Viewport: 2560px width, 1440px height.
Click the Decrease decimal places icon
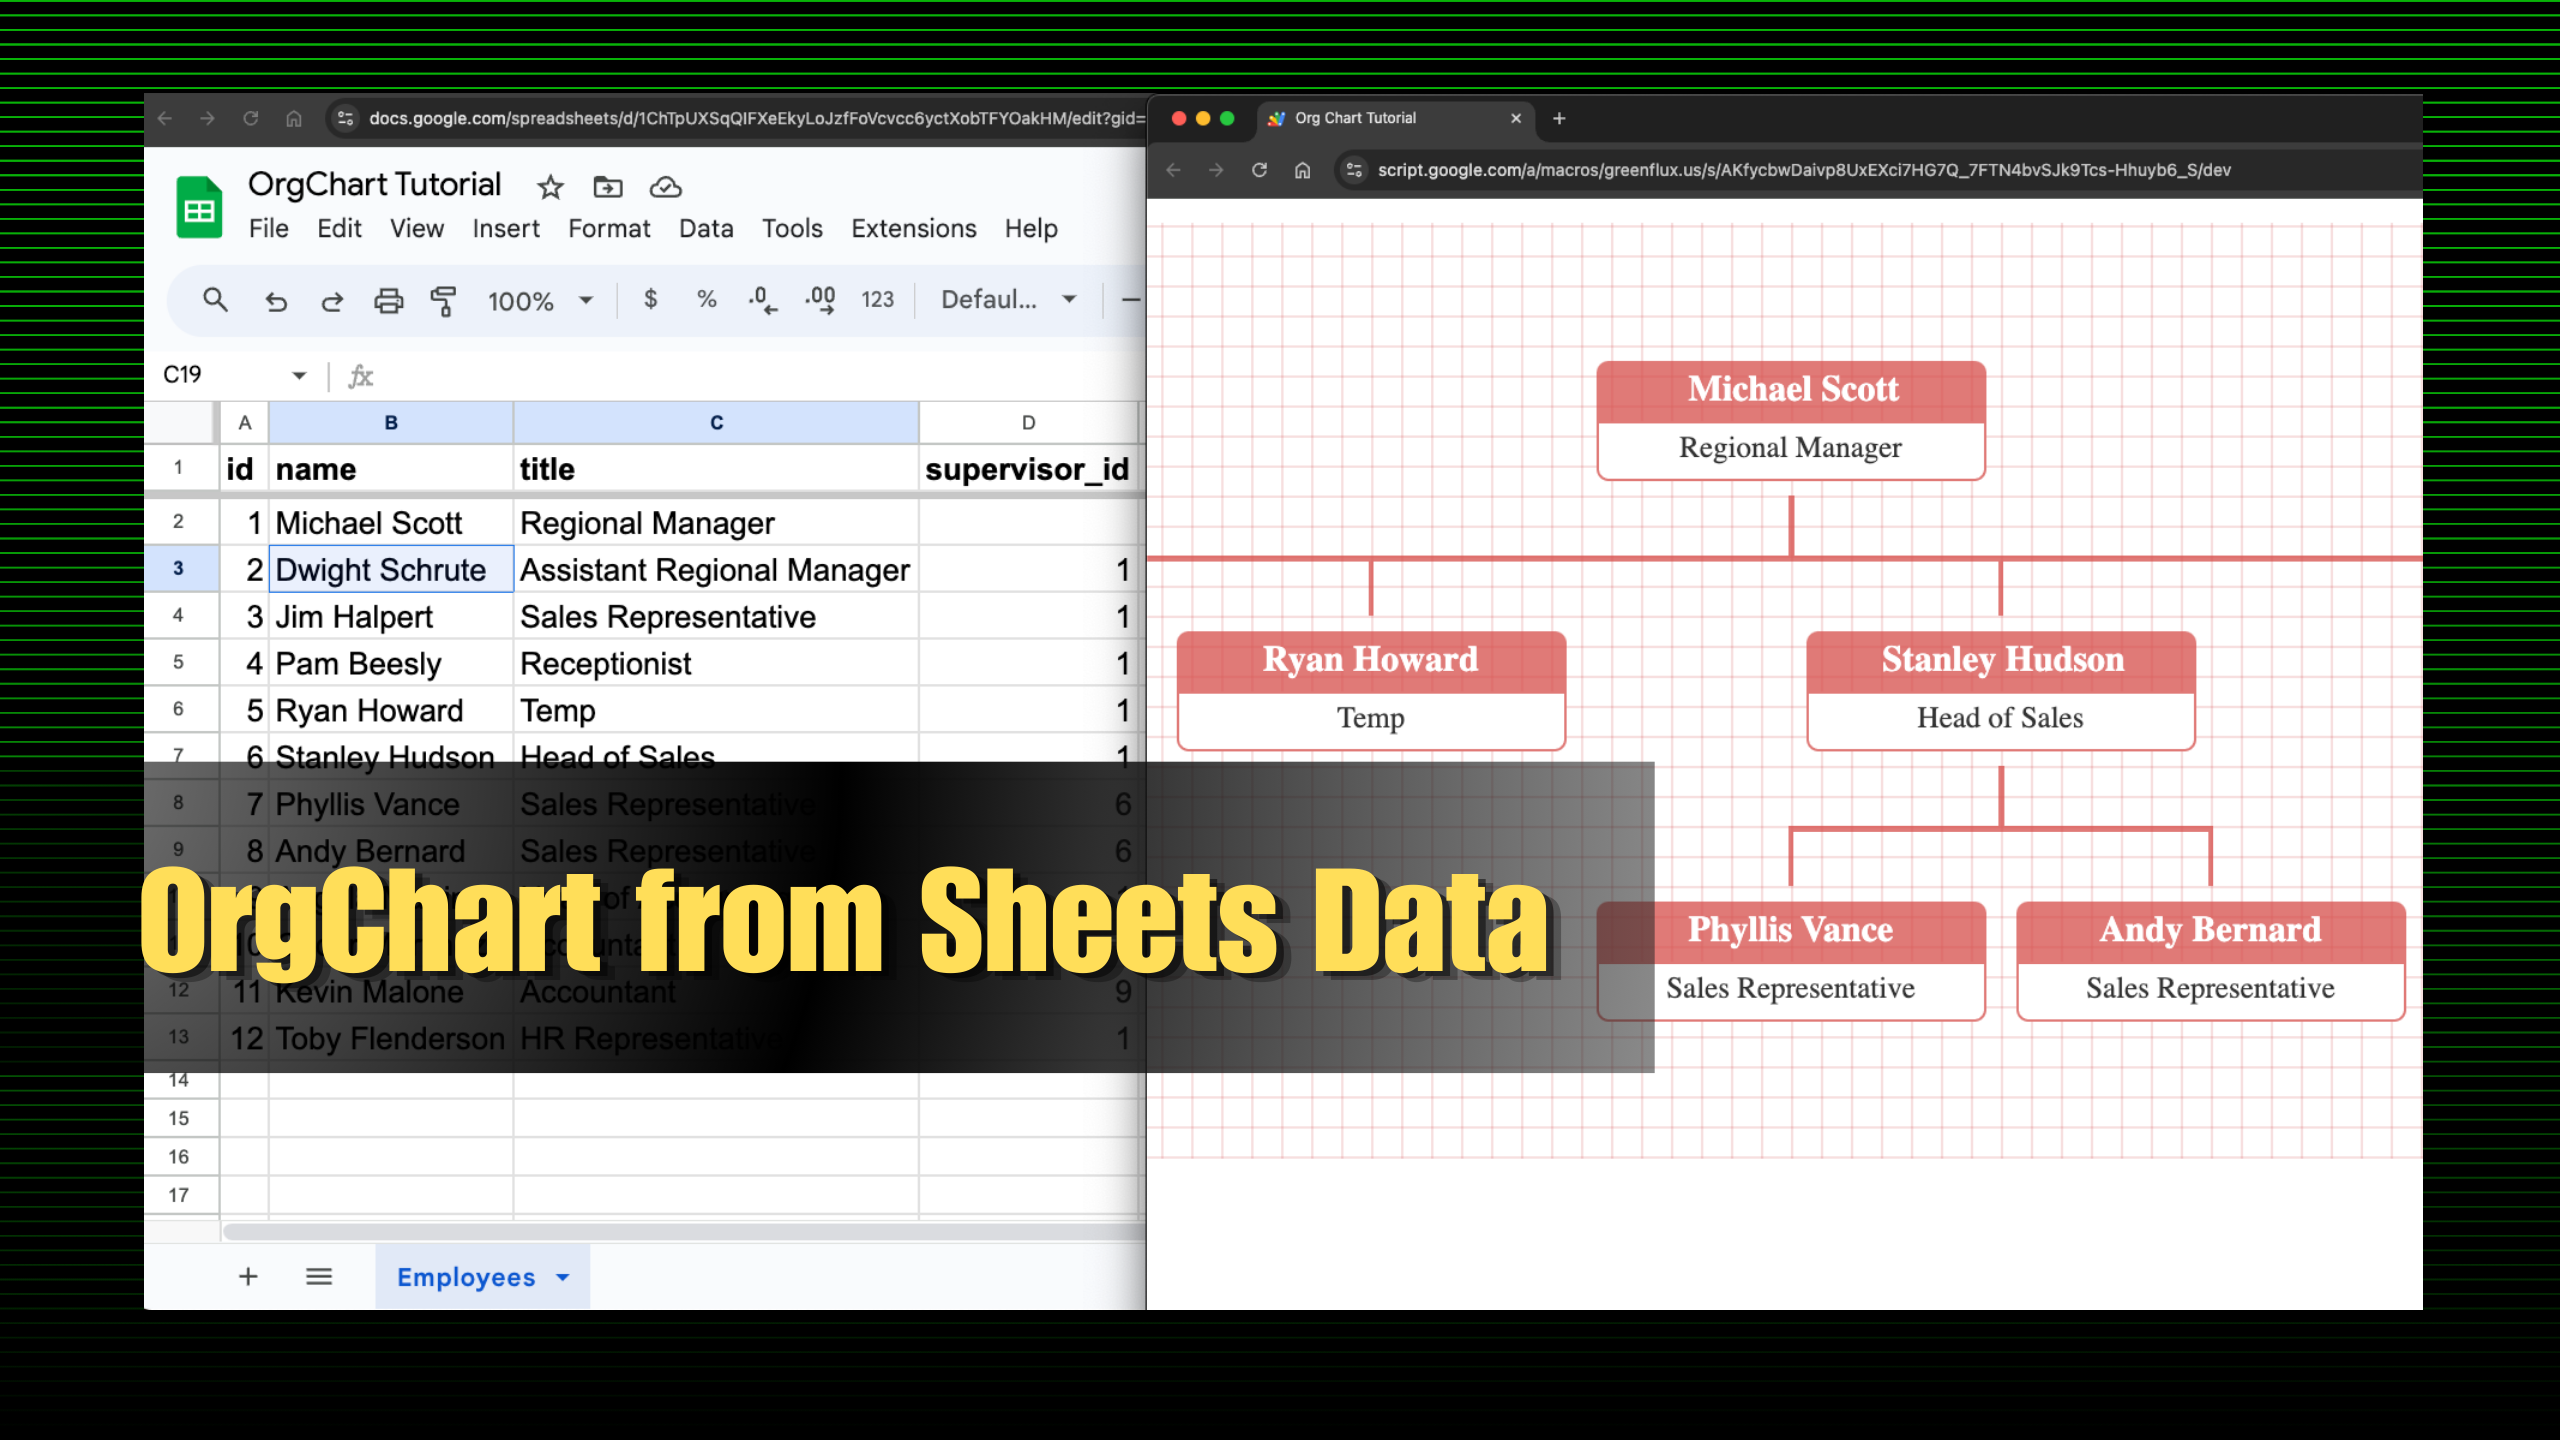click(761, 299)
